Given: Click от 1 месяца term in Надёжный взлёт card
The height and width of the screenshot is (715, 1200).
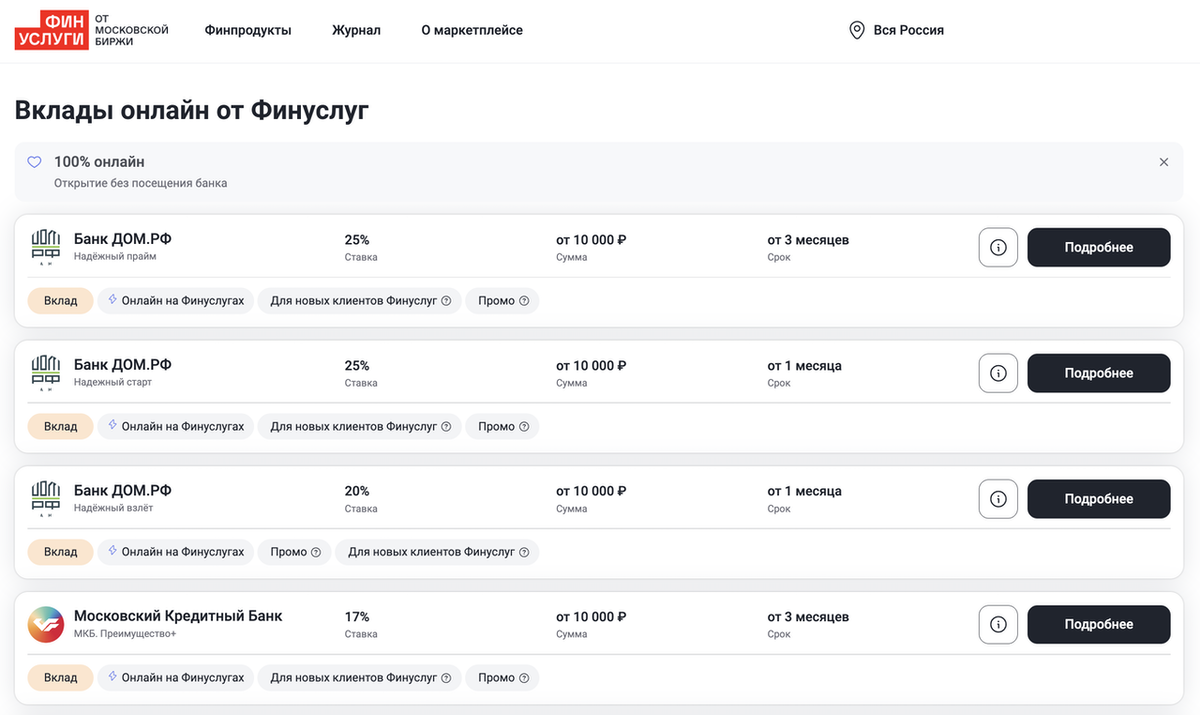Looking at the screenshot, I should 805,491.
